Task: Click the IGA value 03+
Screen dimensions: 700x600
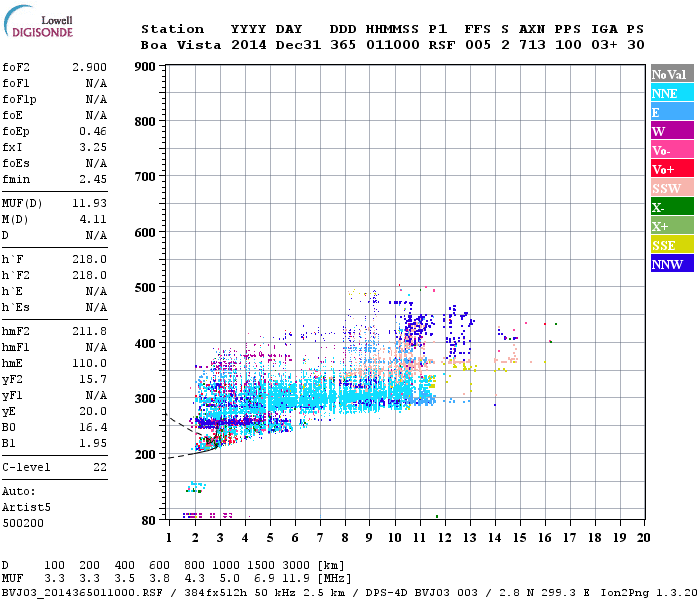Action: point(604,45)
